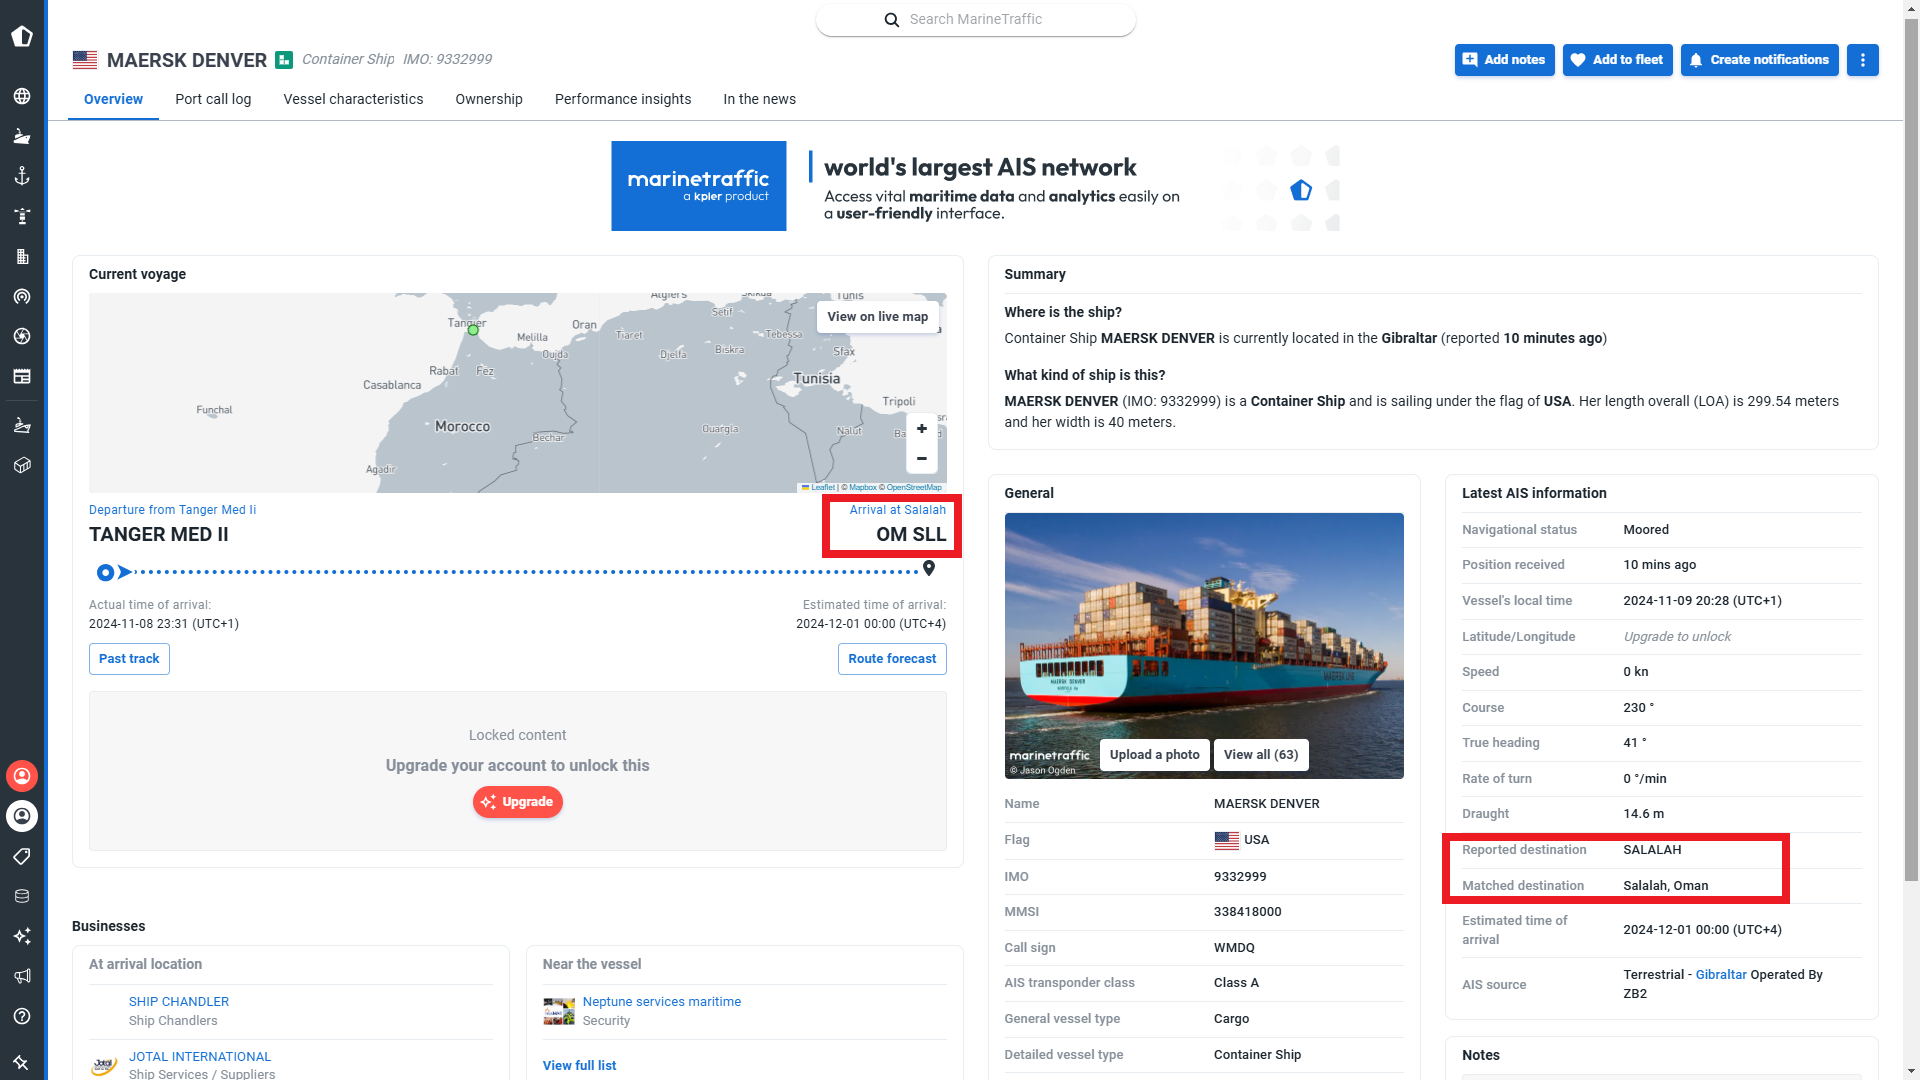
Task: Click the MarineTraffic home logo icon
Action: tap(22, 37)
